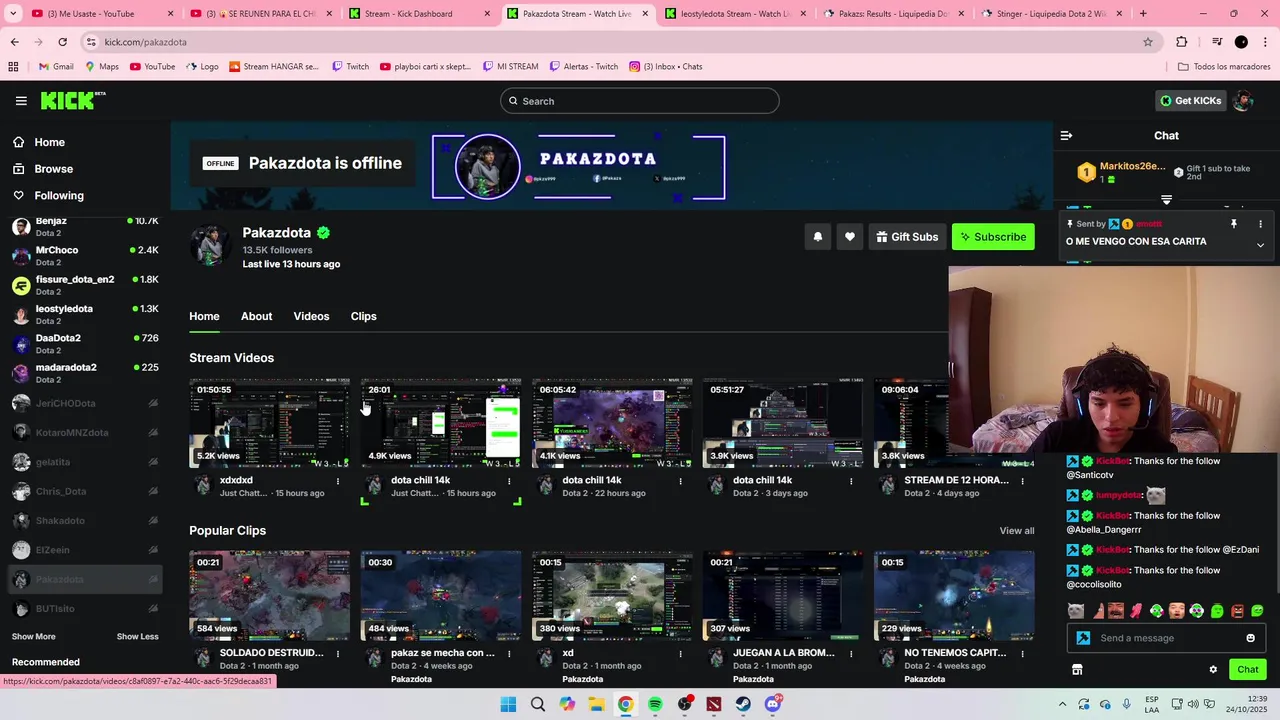Open the Google apps grid in bookmarks bar

pyautogui.click(x=13, y=67)
